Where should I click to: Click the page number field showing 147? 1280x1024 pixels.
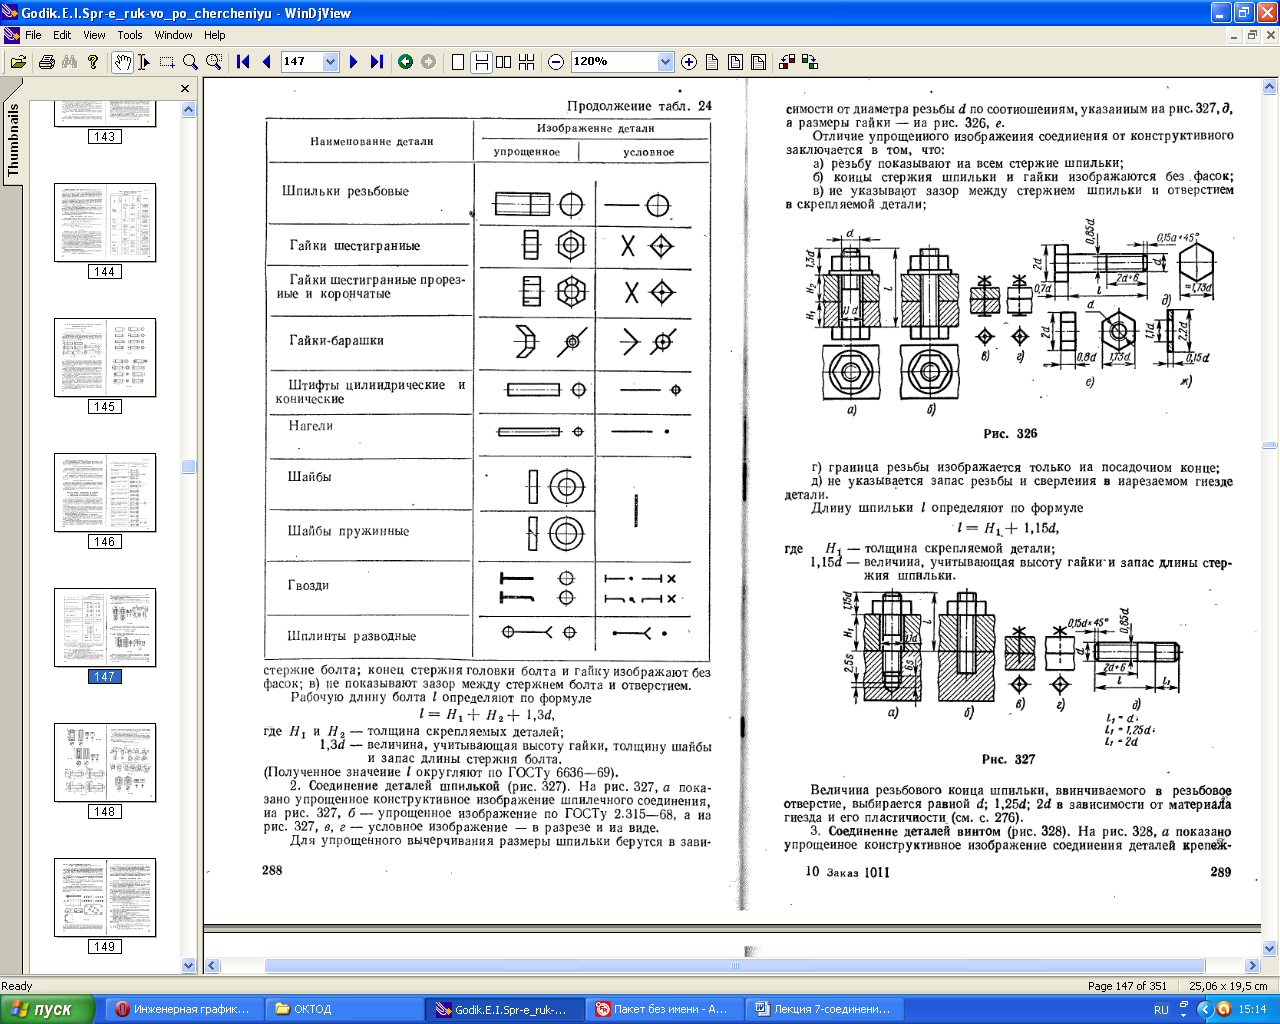pyautogui.click(x=302, y=62)
